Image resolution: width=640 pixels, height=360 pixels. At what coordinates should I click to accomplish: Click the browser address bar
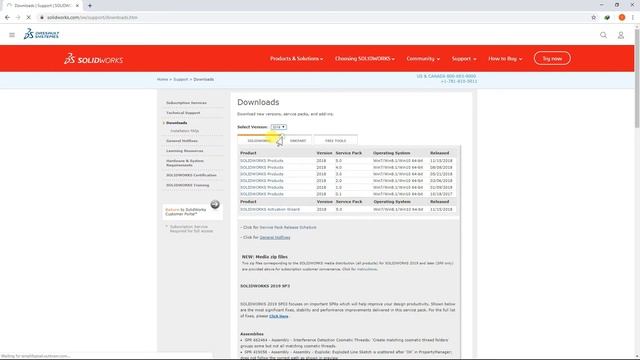[310, 18]
